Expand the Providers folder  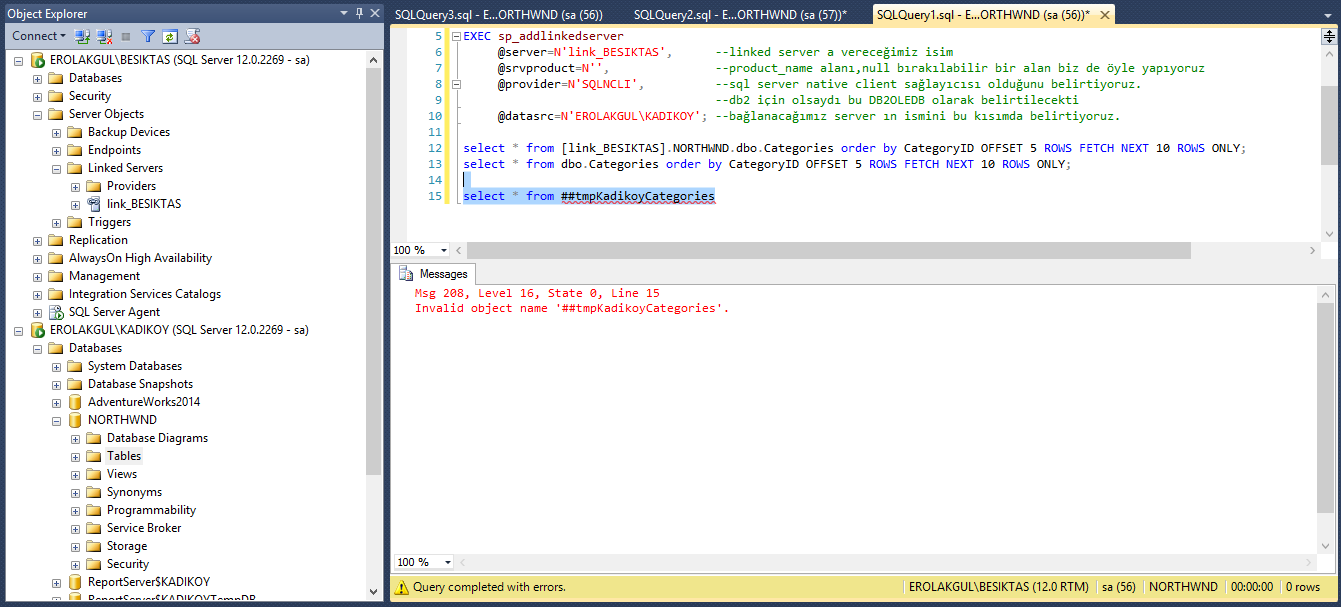[x=76, y=186]
